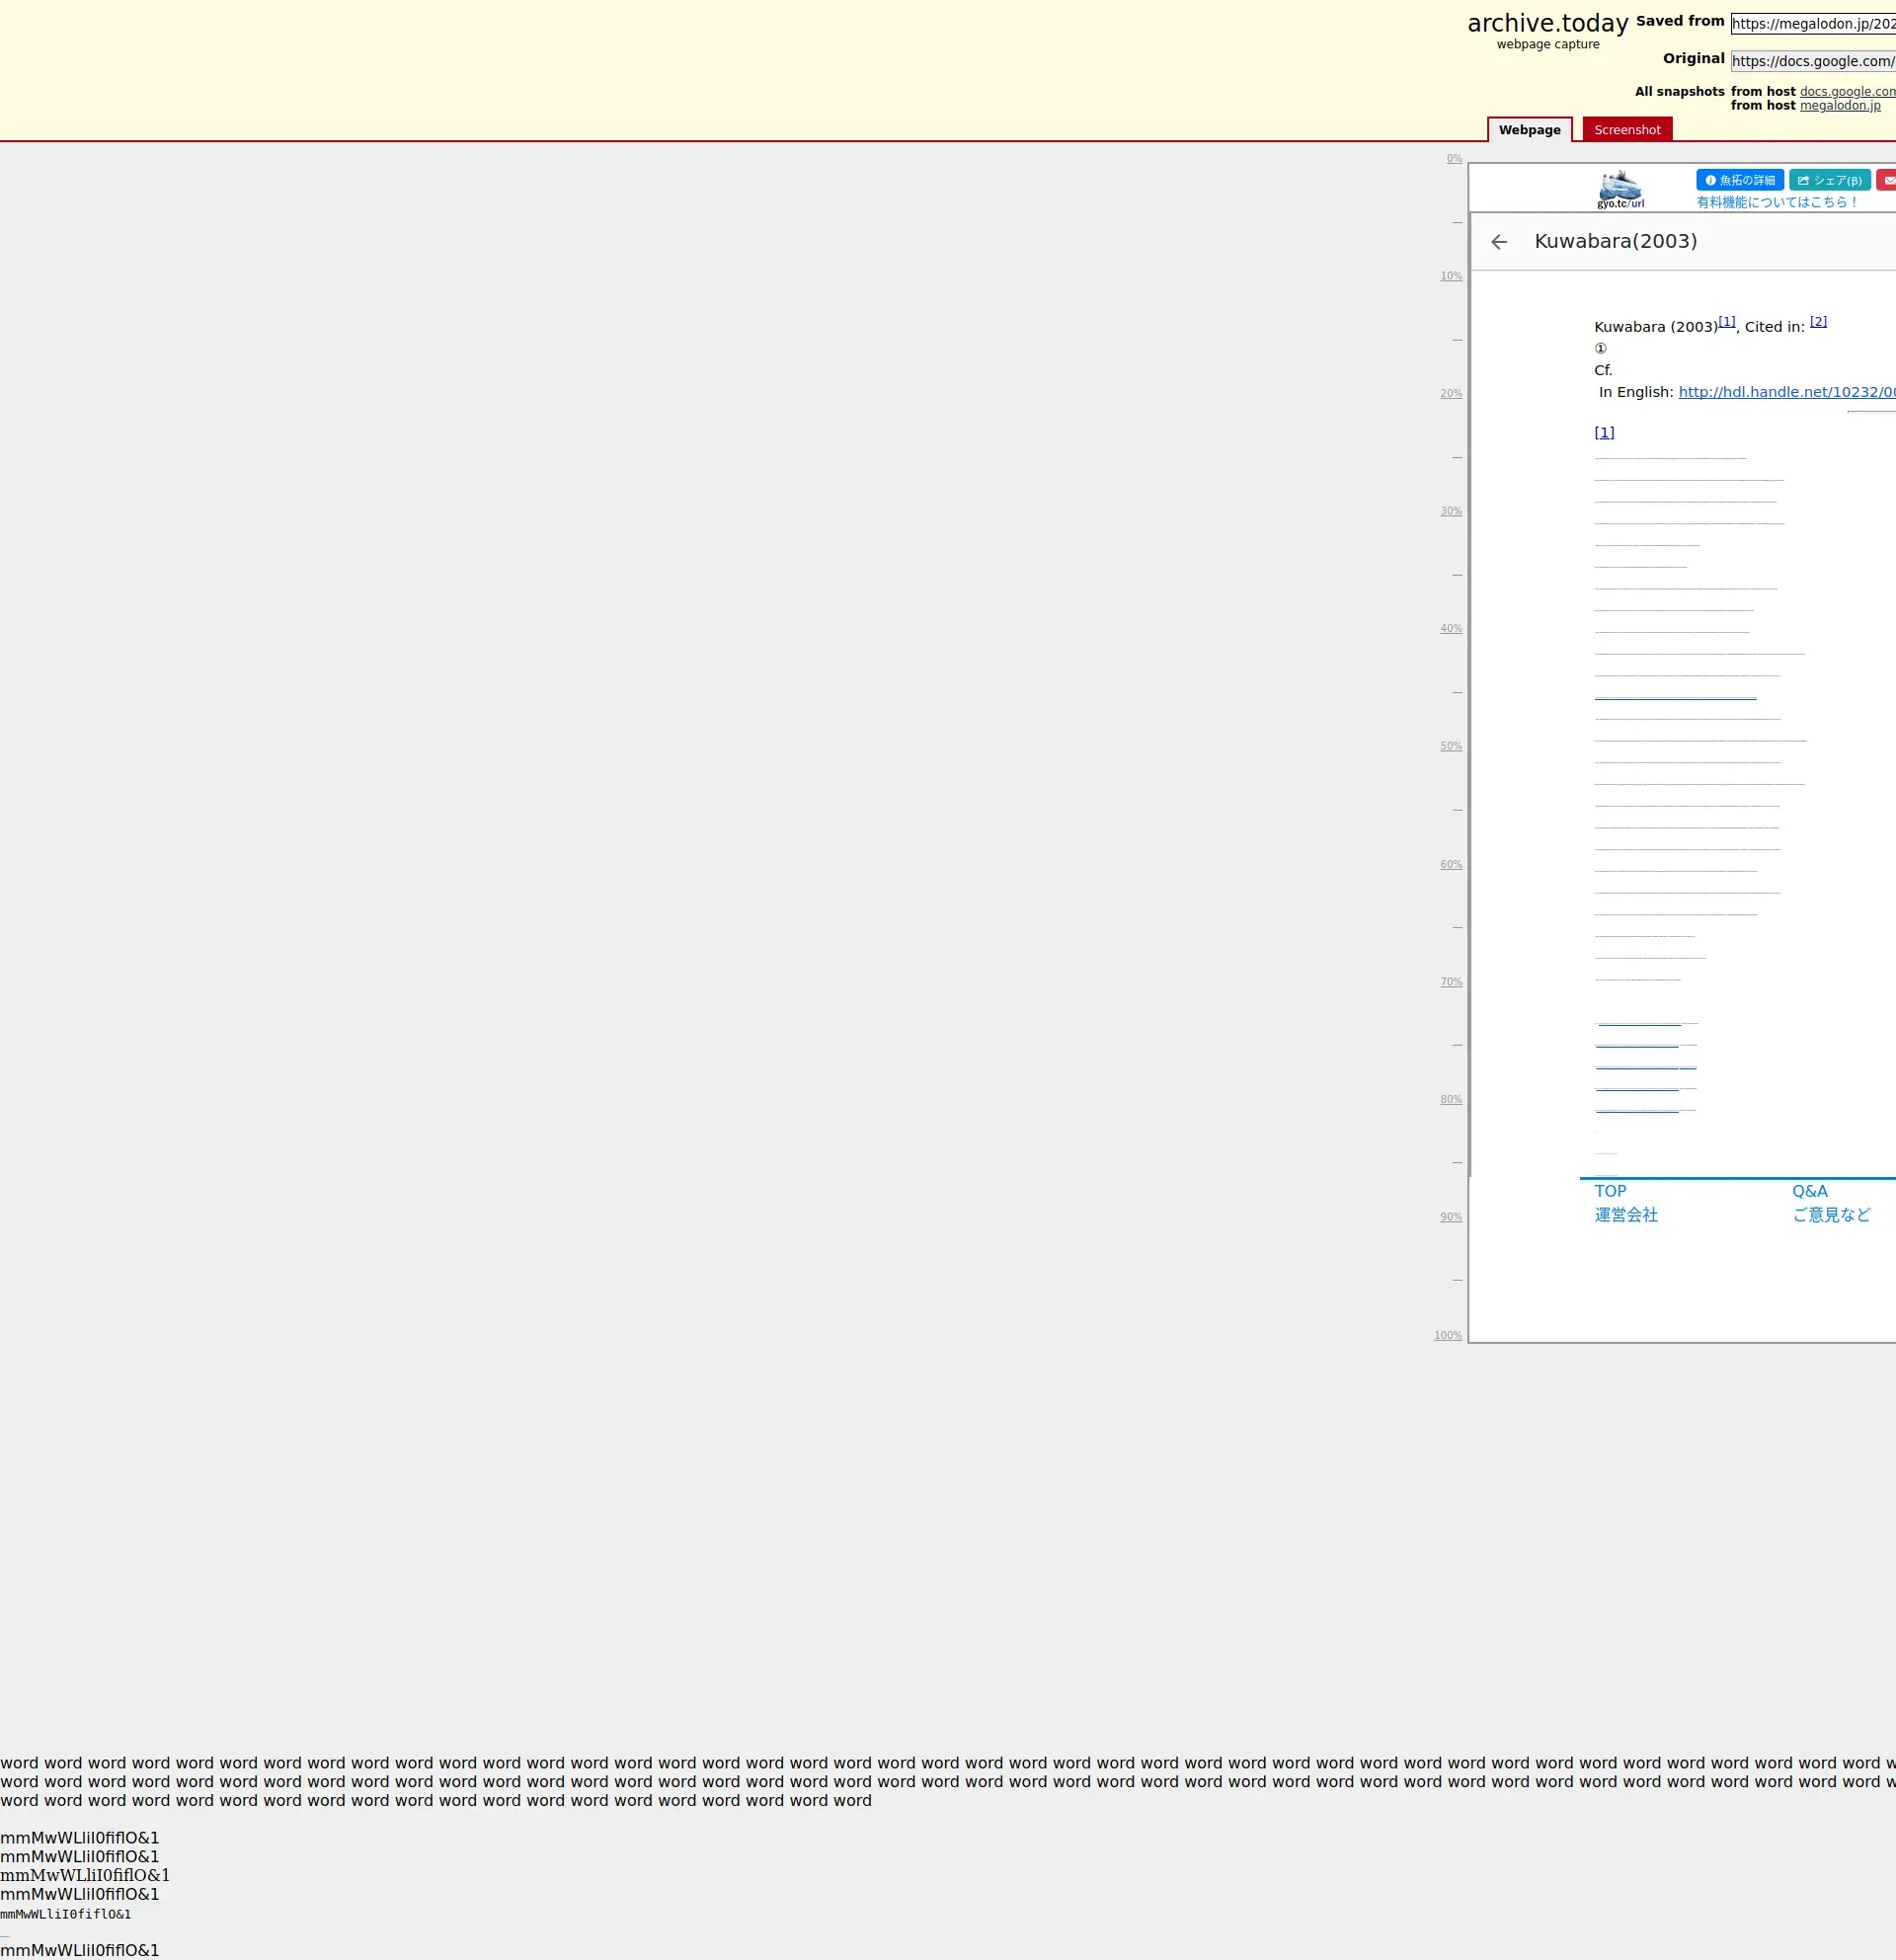Click the gyo.tc/url megalodon logo
This screenshot has height=1960, width=1896.
tap(1620, 189)
